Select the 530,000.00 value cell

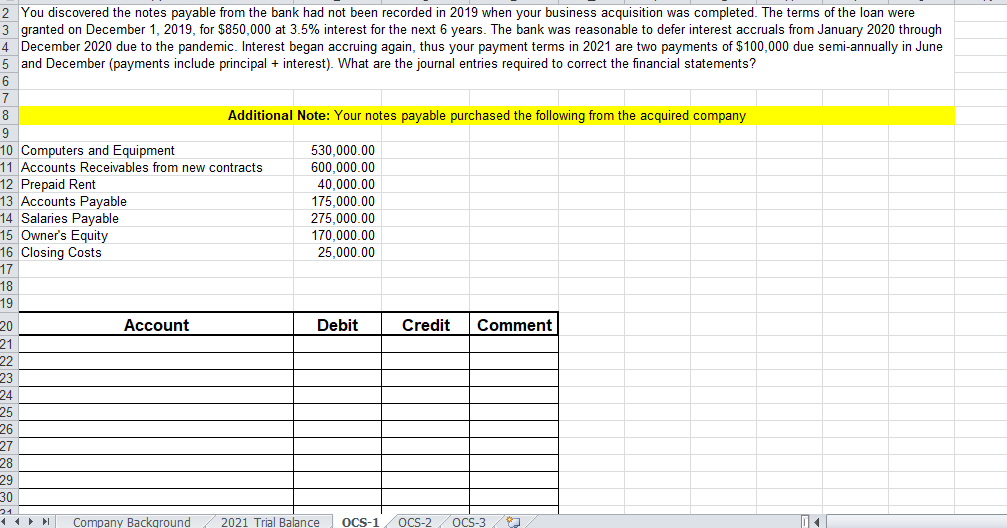337,150
